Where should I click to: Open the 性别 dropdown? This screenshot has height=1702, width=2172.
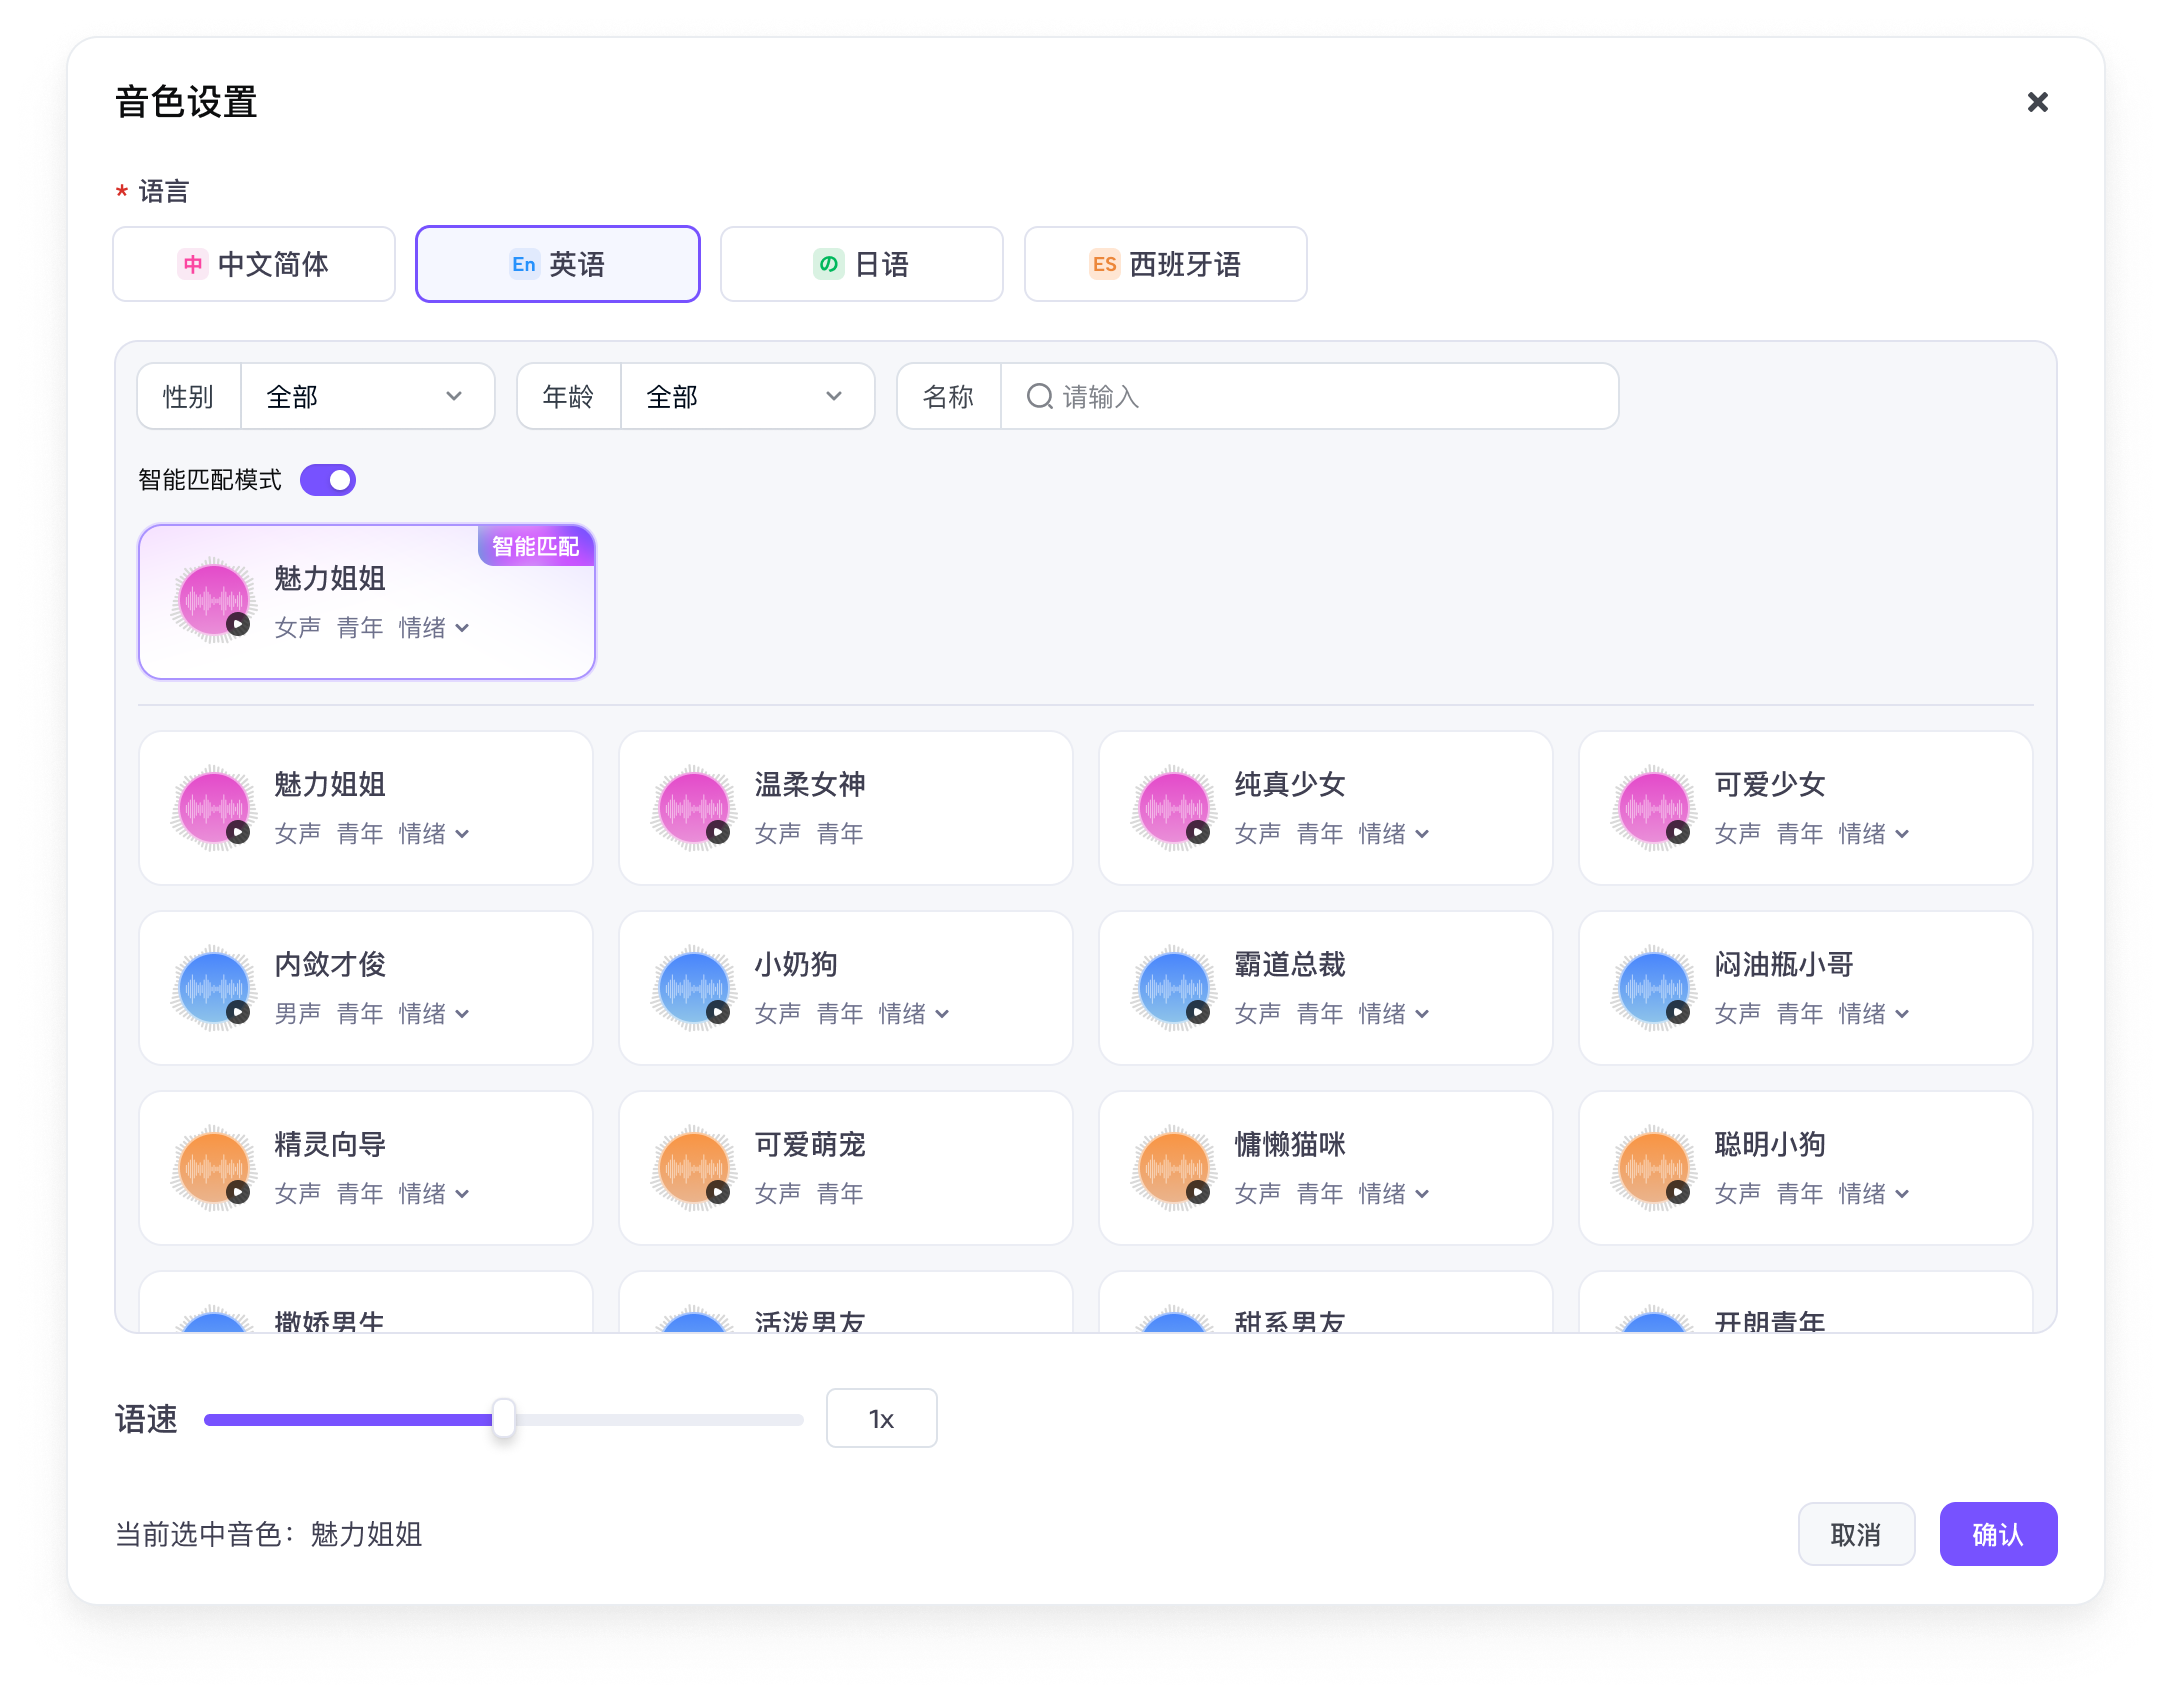pos(366,397)
